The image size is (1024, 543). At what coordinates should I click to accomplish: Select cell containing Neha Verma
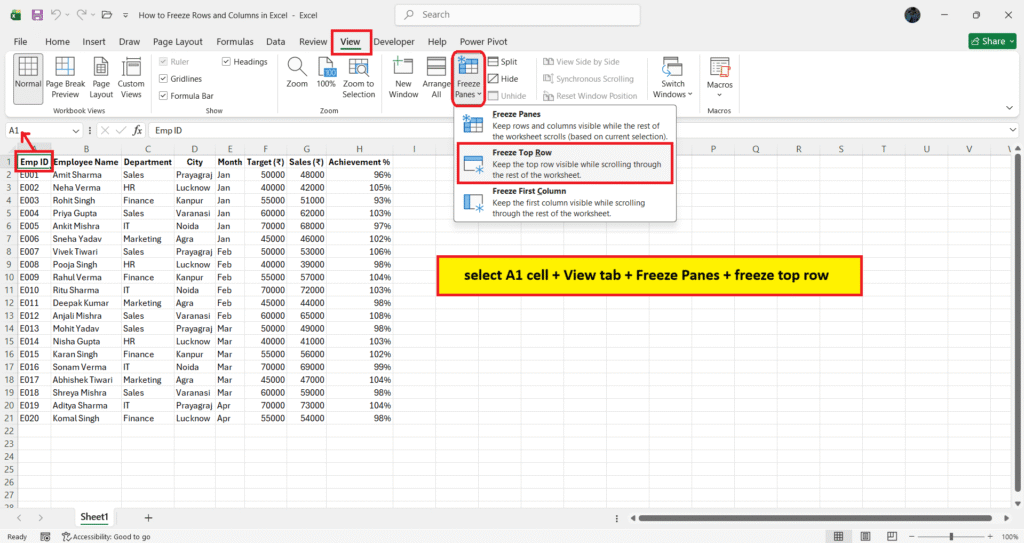pos(86,188)
